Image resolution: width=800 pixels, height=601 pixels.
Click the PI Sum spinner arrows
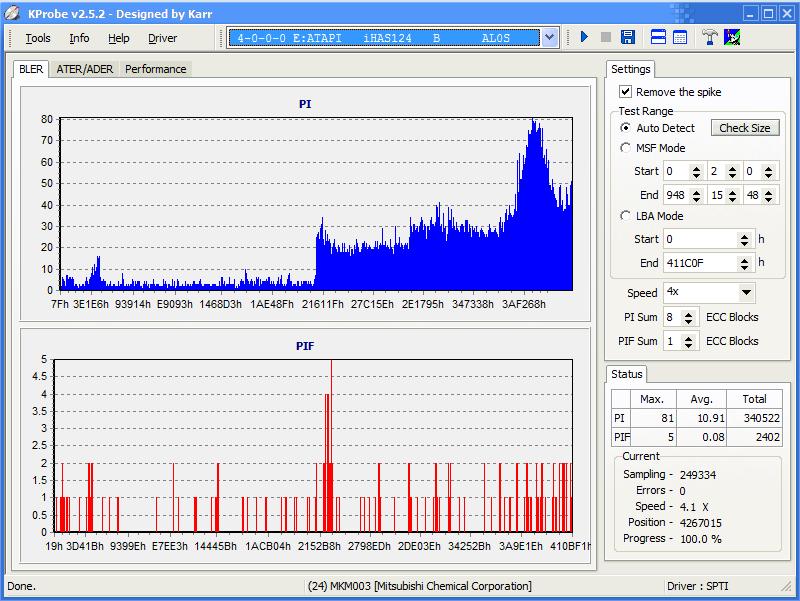[690, 317]
